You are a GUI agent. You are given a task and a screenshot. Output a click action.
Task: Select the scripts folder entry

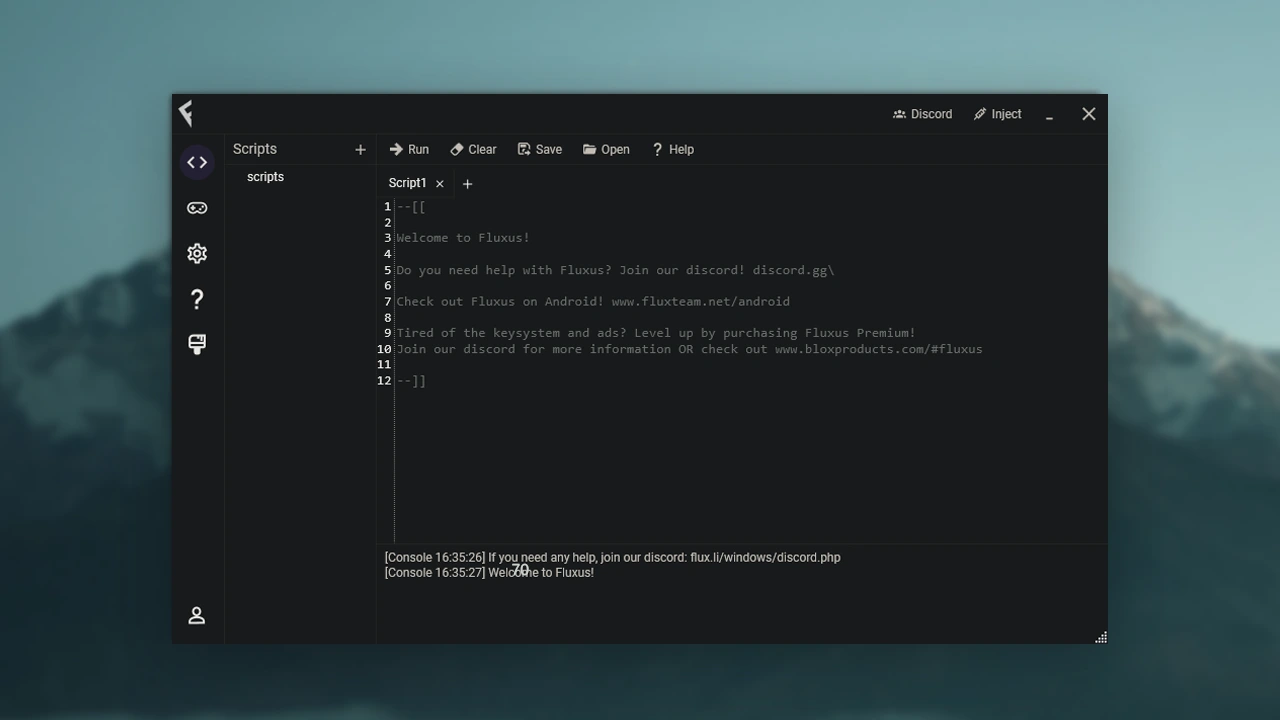coord(265,177)
